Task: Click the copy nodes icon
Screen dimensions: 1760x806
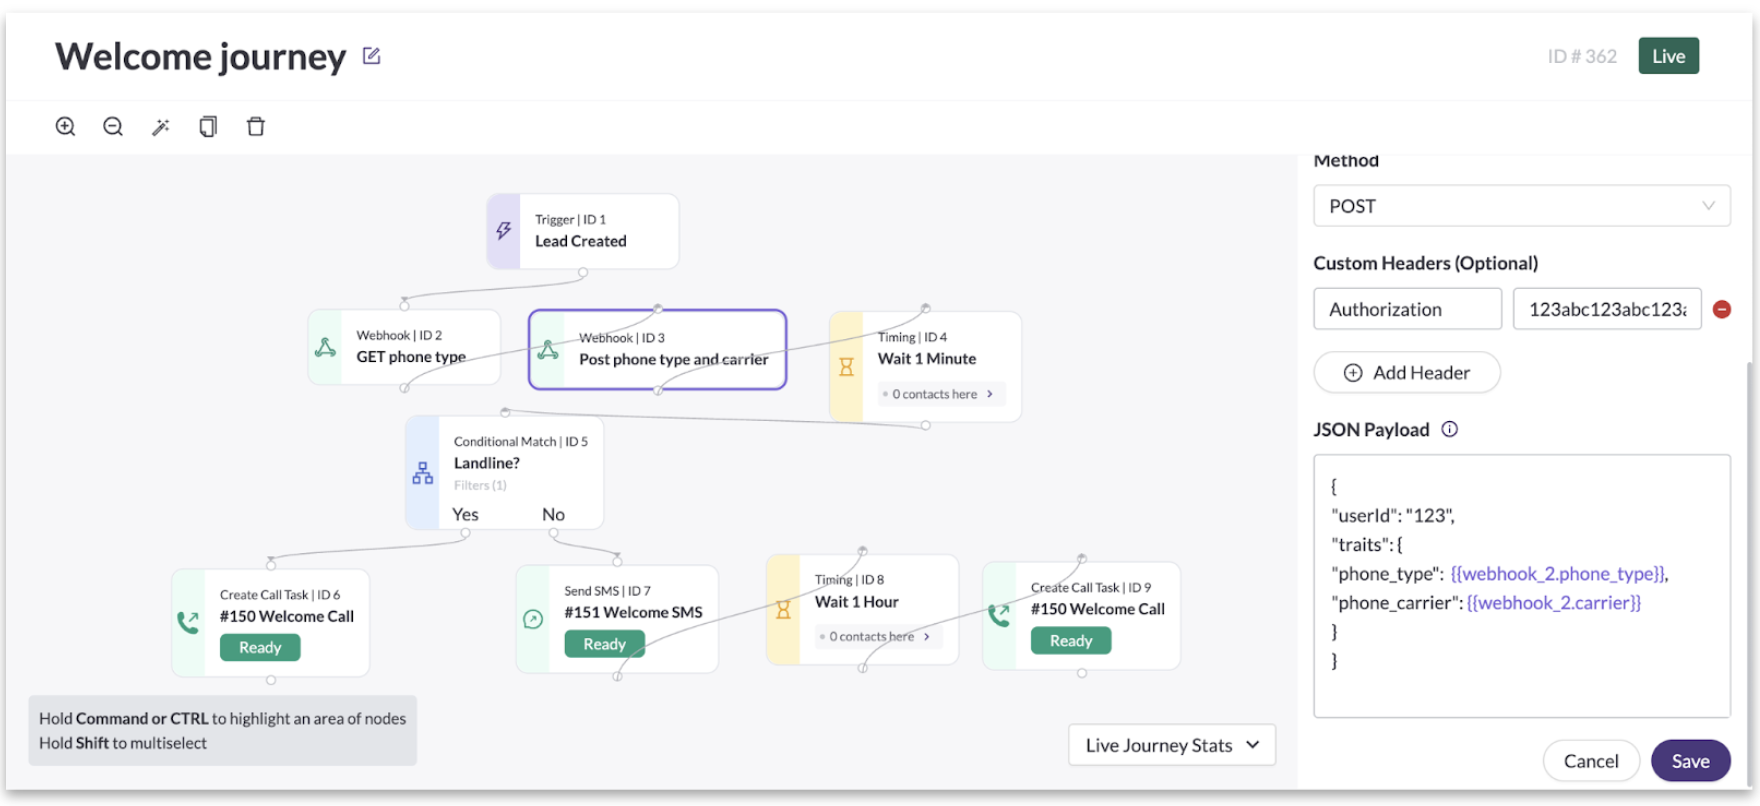Action: [x=208, y=126]
